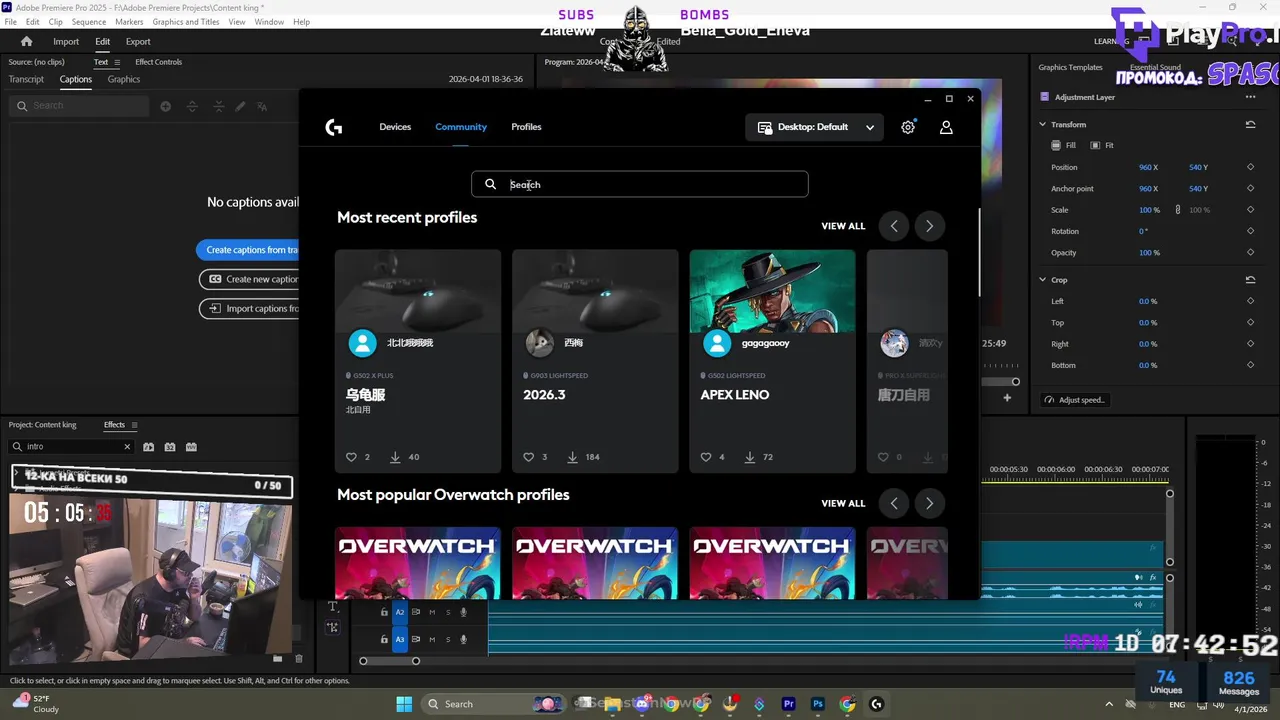Image resolution: width=1280 pixels, height=720 pixels.
Task: Click the Logitech G logo
Action: (x=334, y=127)
